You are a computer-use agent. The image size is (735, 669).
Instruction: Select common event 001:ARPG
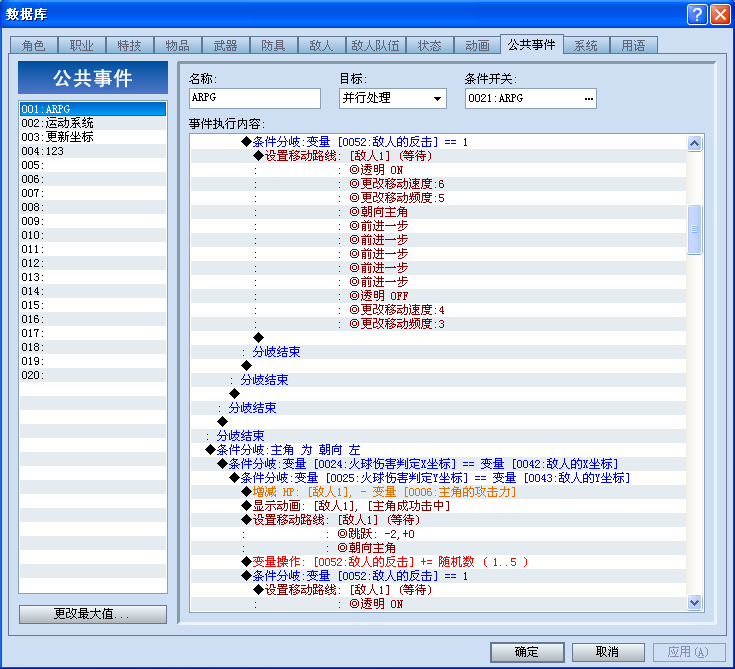[93, 109]
